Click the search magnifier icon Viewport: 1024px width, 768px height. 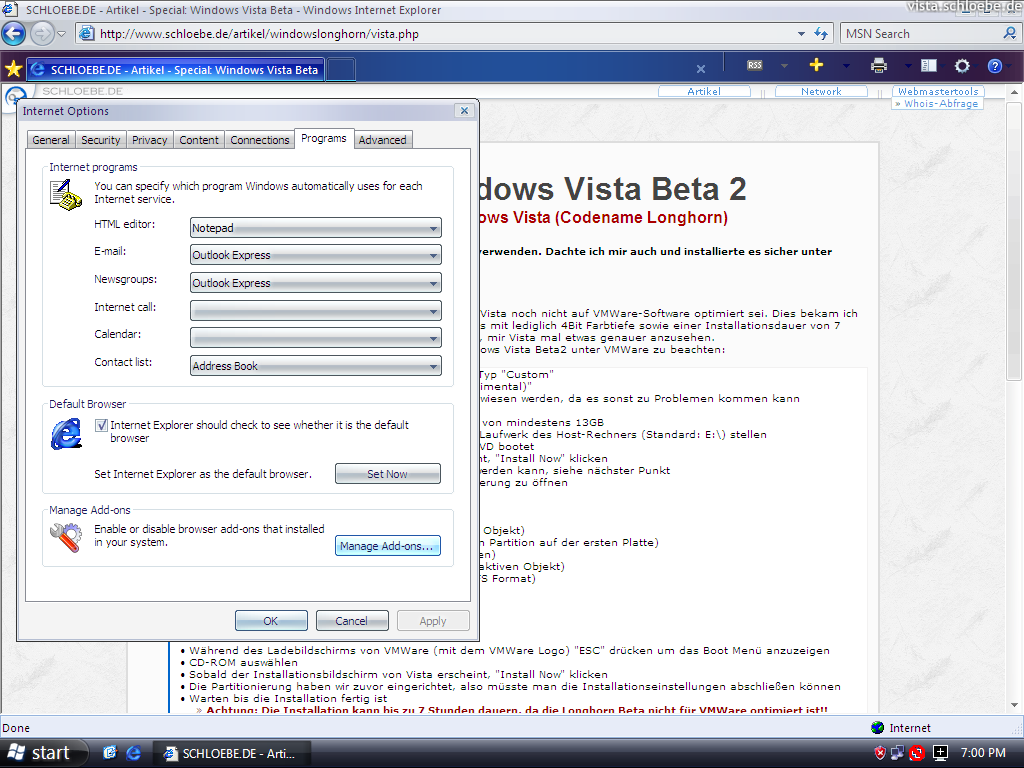point(1010,33)
